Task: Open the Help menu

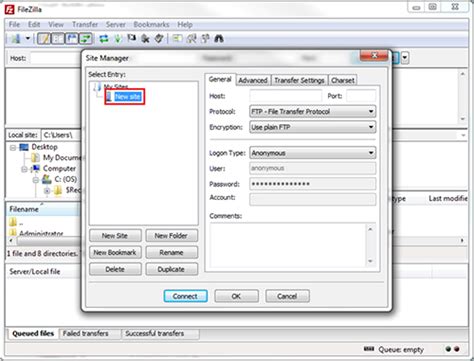Action: click(185, 25)
